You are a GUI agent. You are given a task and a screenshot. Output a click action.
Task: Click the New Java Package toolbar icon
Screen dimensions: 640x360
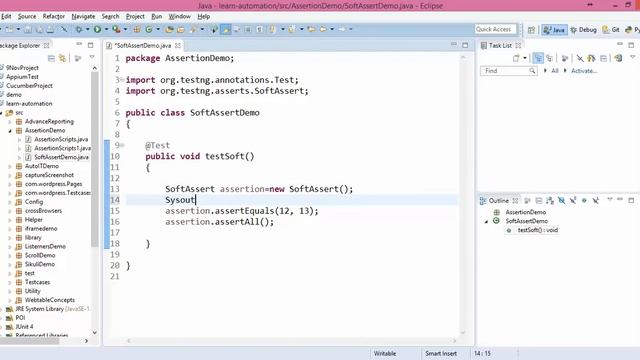(x=137, y=29)
